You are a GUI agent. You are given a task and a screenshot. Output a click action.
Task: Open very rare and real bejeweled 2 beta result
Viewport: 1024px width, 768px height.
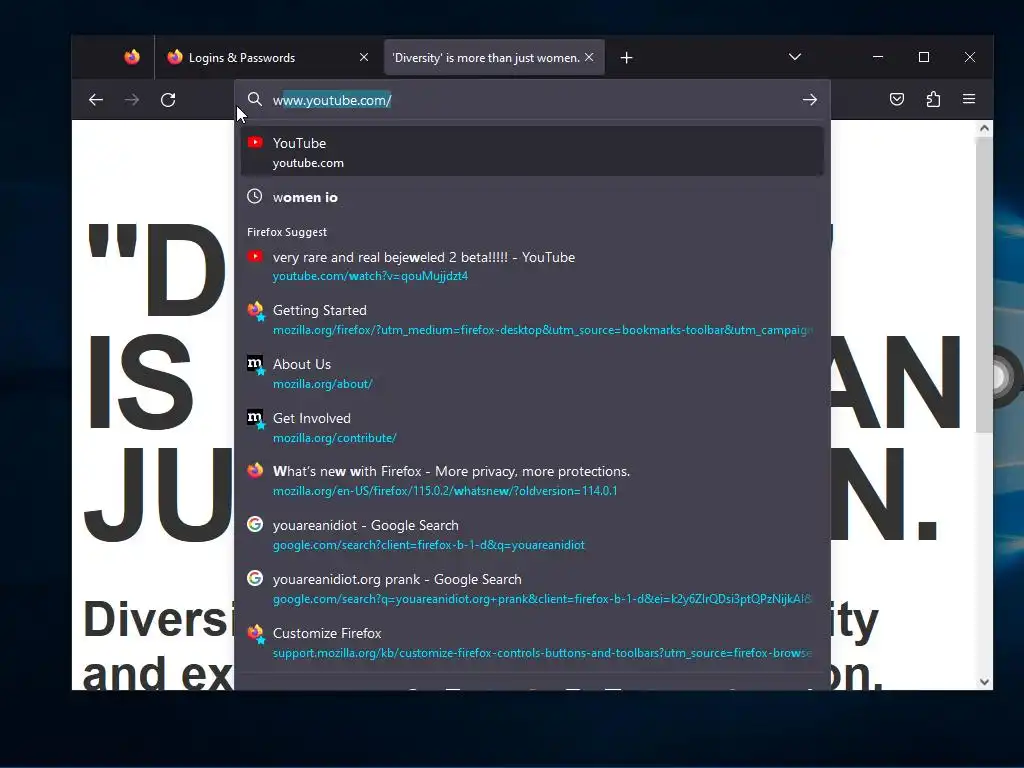pos(532,266)
